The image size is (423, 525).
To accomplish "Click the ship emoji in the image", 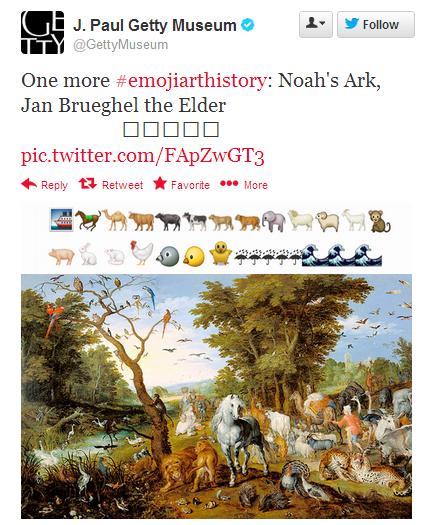I will 61,220.
